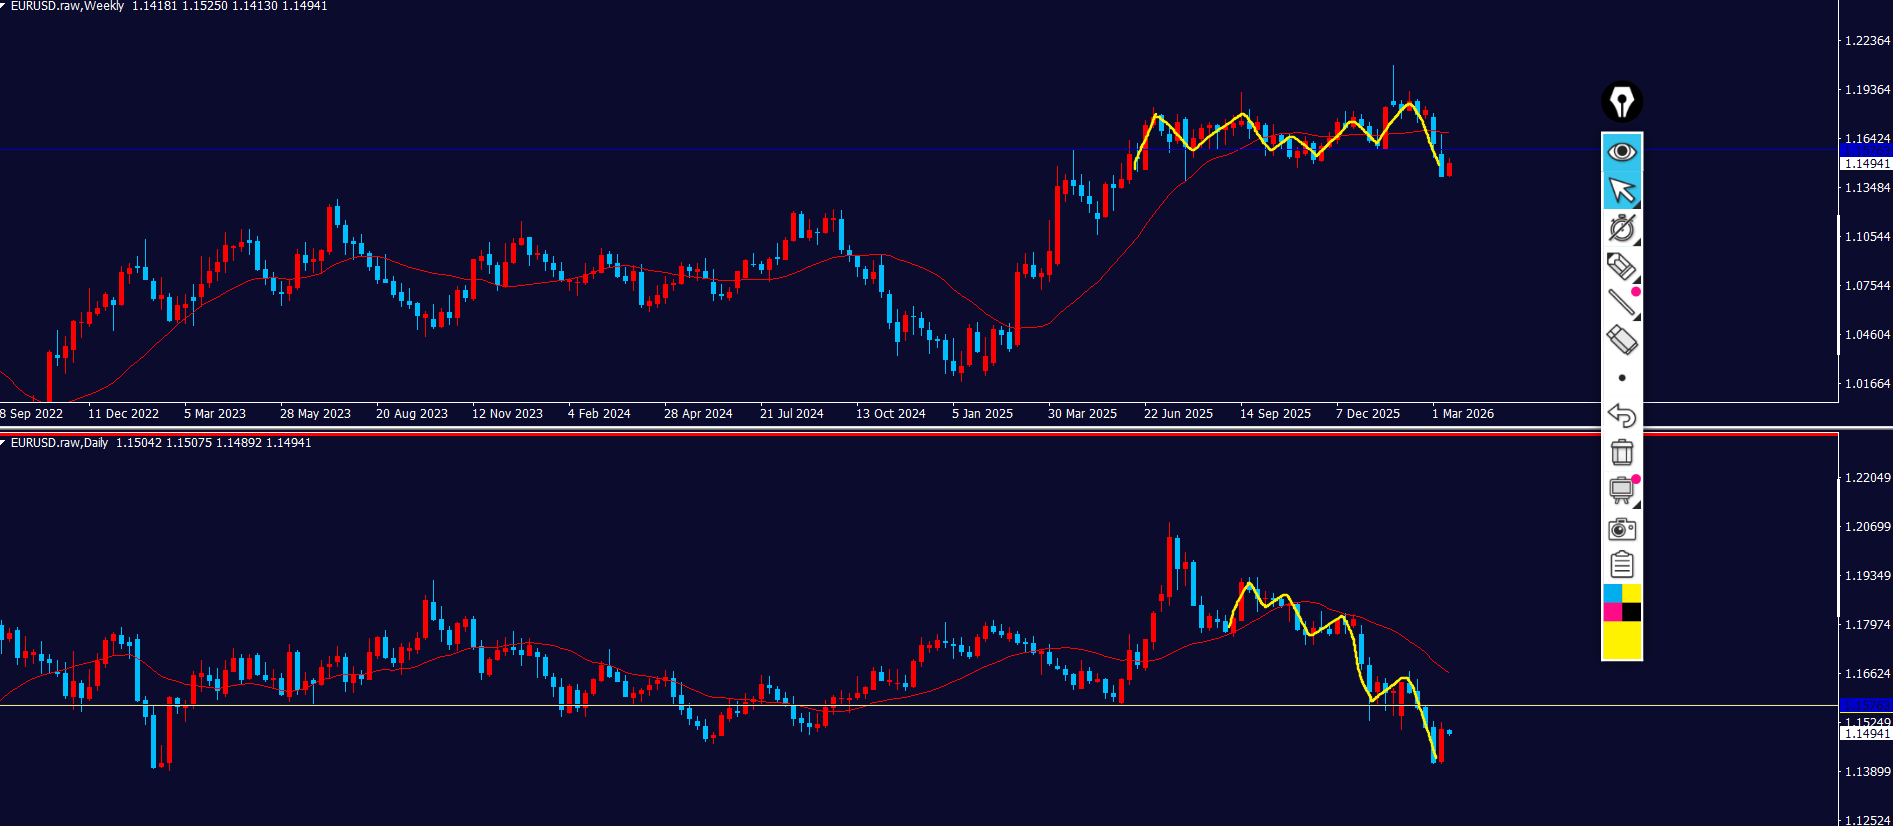Screen dimensions: 1893x826
Task: Select the black color swatch
Action: 1631,612
